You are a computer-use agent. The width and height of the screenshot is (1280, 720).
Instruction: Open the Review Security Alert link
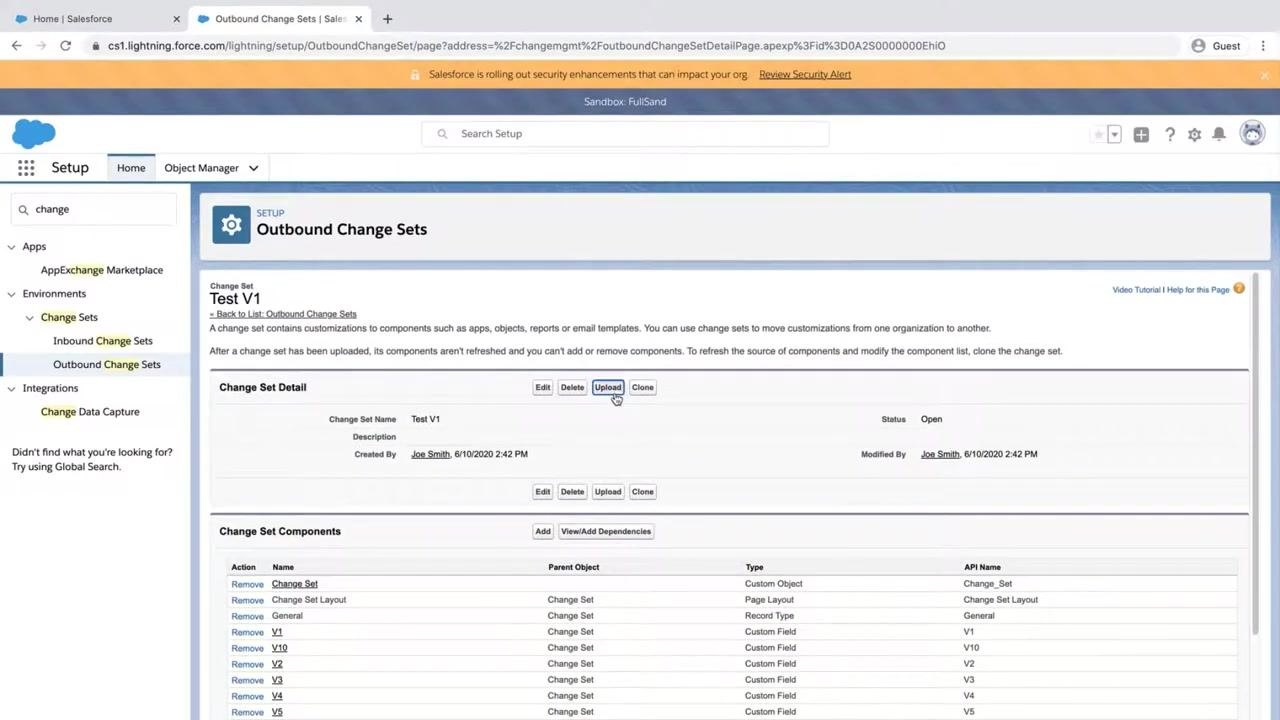(805, 75)
